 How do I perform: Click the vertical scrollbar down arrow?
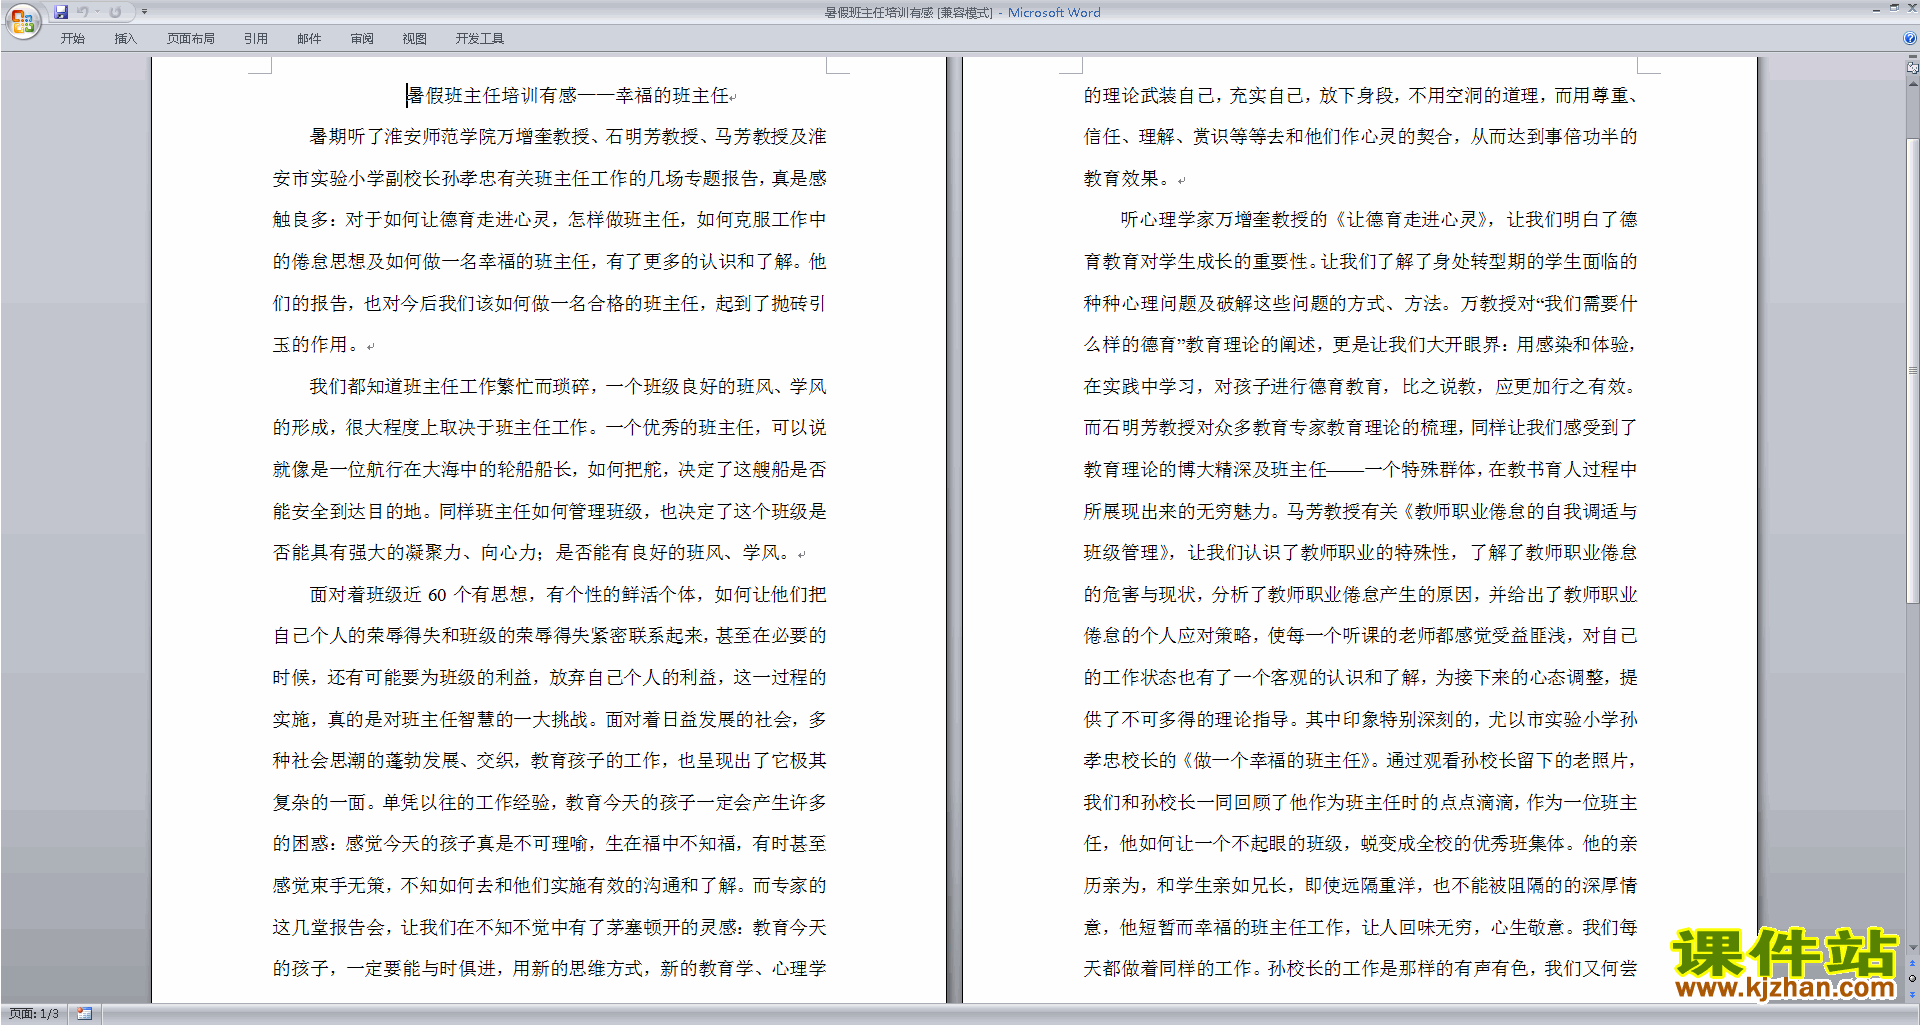[x=1912, y=947]
